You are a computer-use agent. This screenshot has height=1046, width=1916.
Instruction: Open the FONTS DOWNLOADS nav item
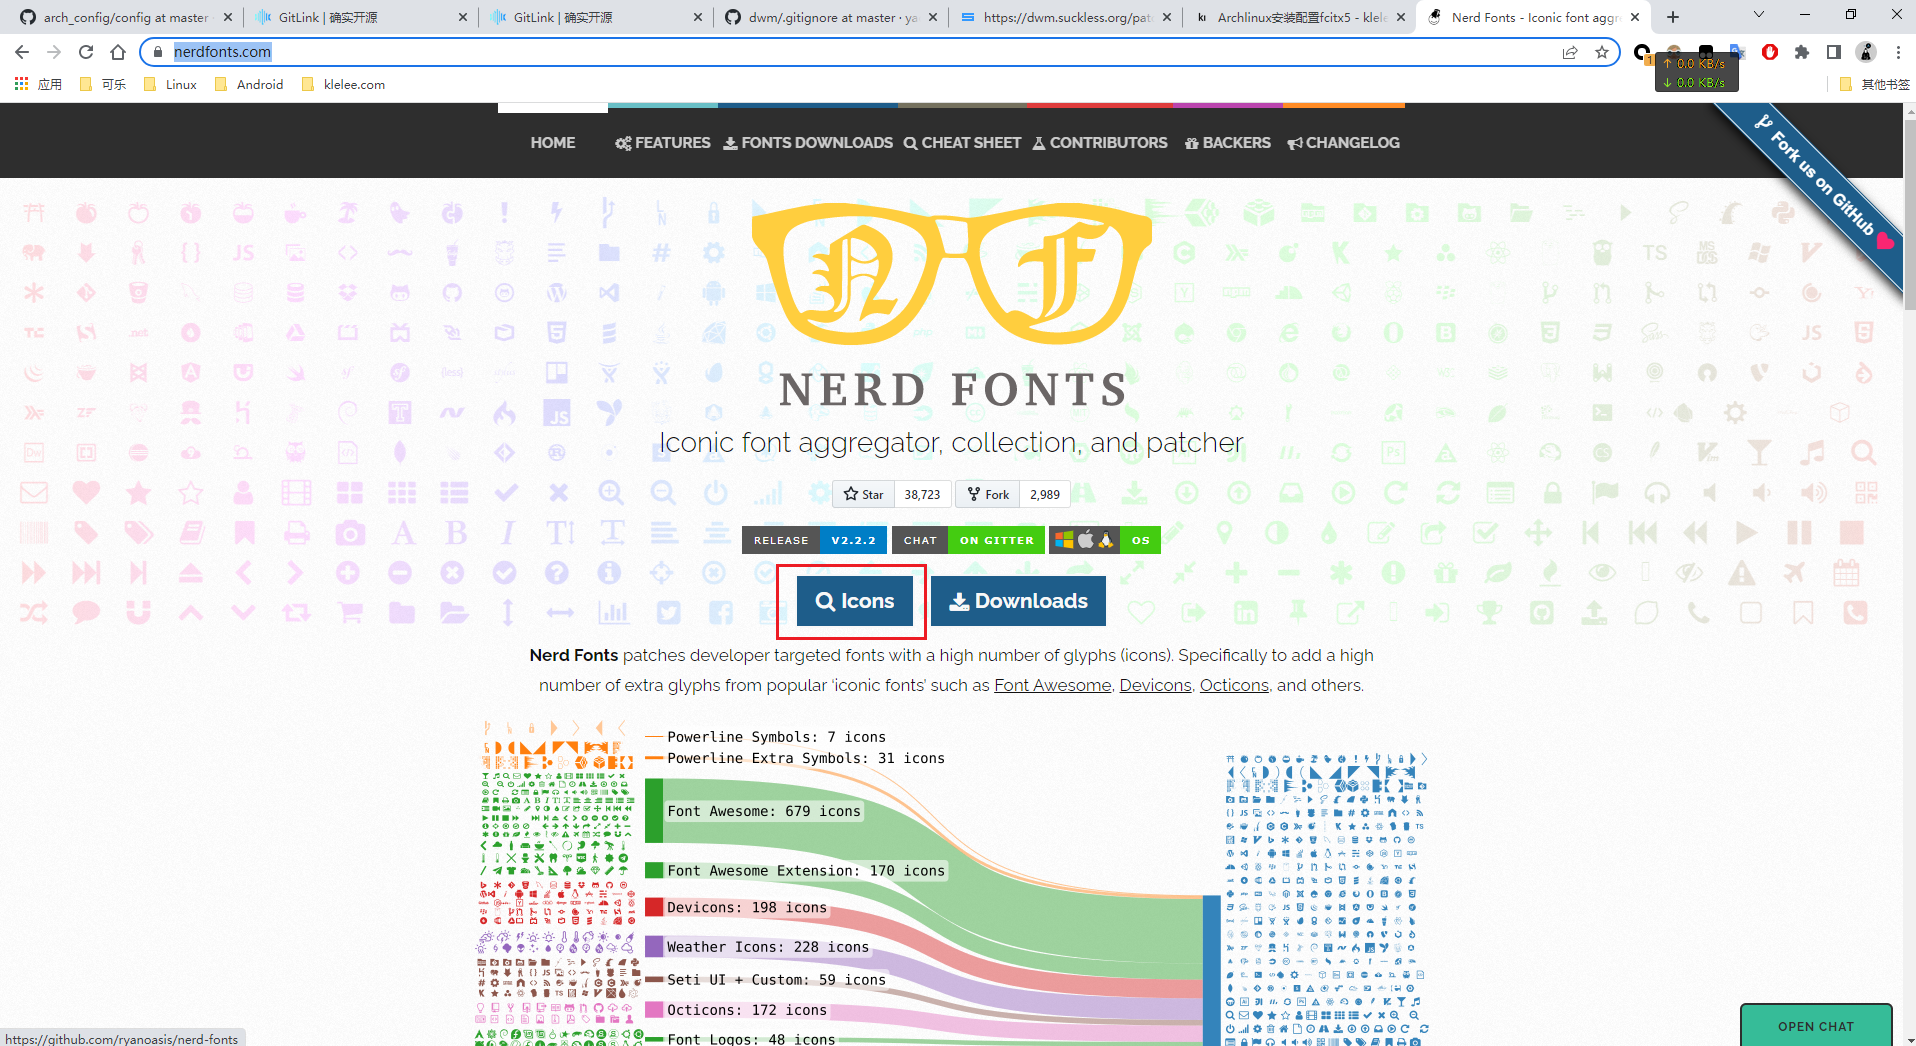coord(808,143)
